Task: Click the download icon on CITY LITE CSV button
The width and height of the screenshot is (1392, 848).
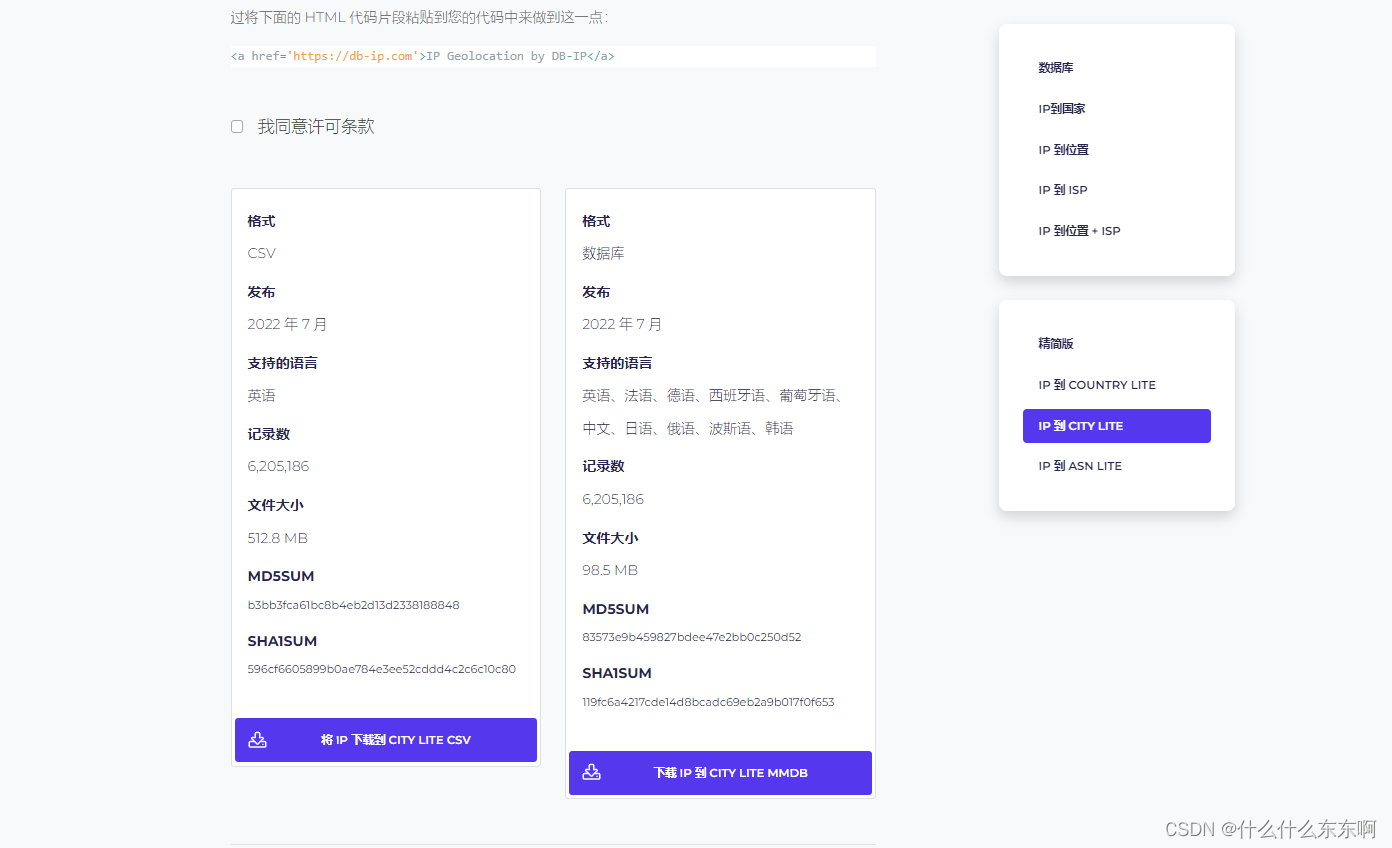Action: coord(258,740)
